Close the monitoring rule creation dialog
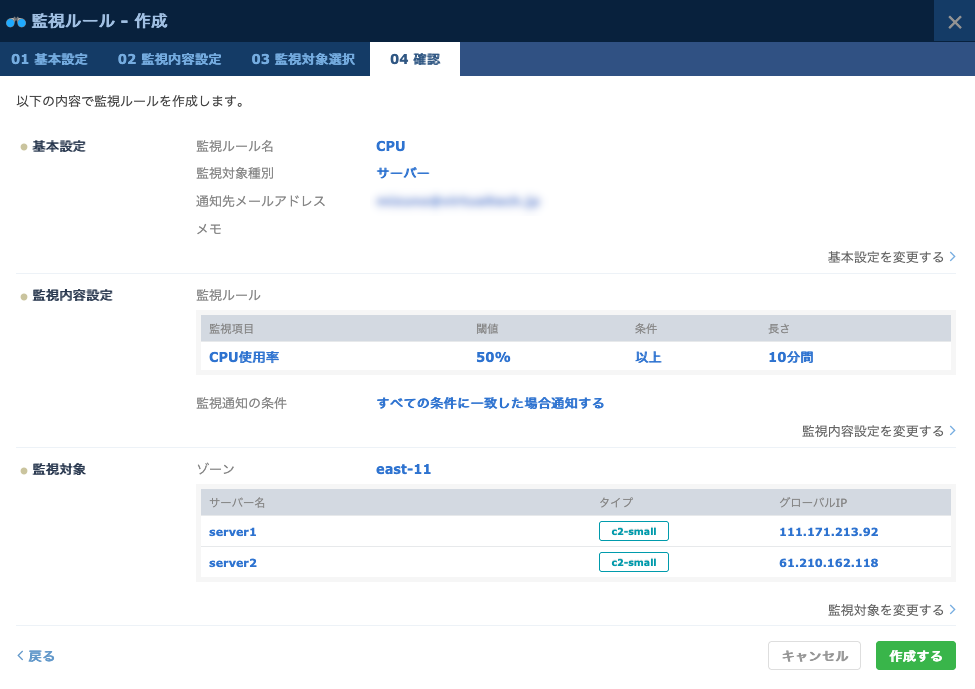Viewport: 975px width, 689px height. (954, 22)
